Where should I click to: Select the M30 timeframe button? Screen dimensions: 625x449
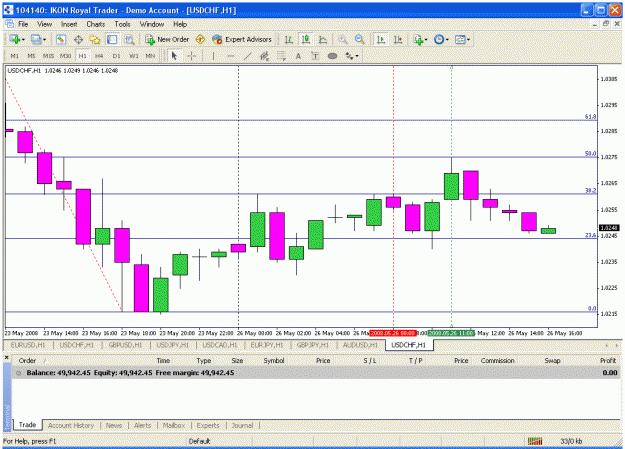(x=65, y=56)
